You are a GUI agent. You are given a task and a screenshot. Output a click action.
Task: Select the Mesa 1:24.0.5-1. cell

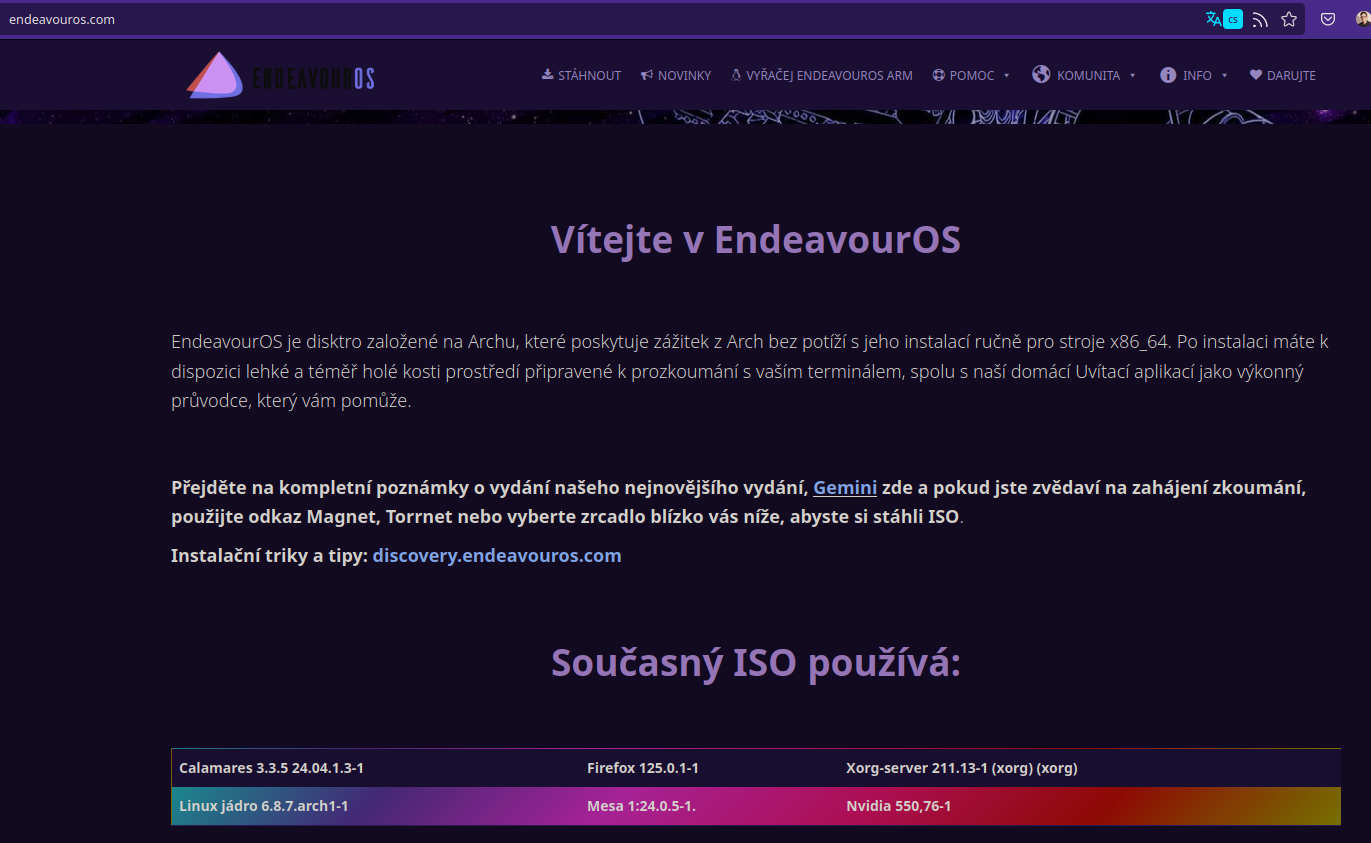pos(708,806)
